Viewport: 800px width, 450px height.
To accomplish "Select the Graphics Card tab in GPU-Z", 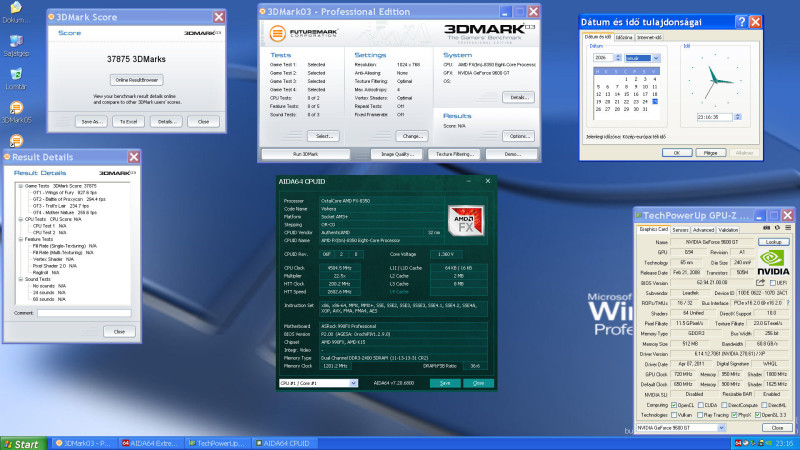I will pos(654,230).
